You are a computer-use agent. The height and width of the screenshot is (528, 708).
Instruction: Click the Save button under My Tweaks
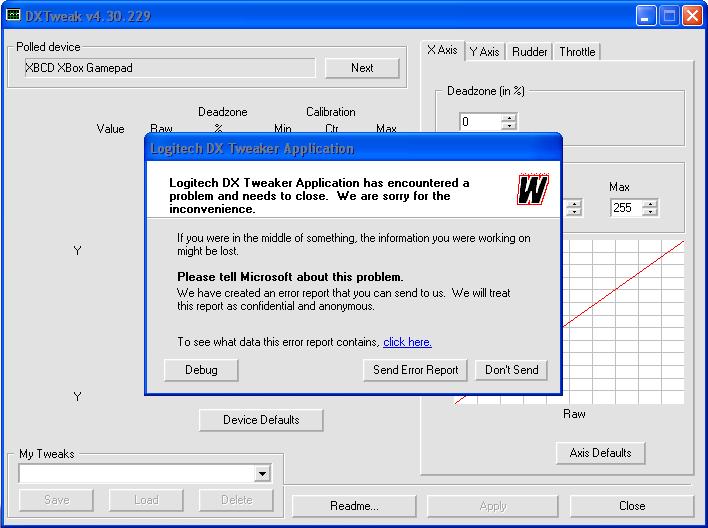[x=56, y=500]
